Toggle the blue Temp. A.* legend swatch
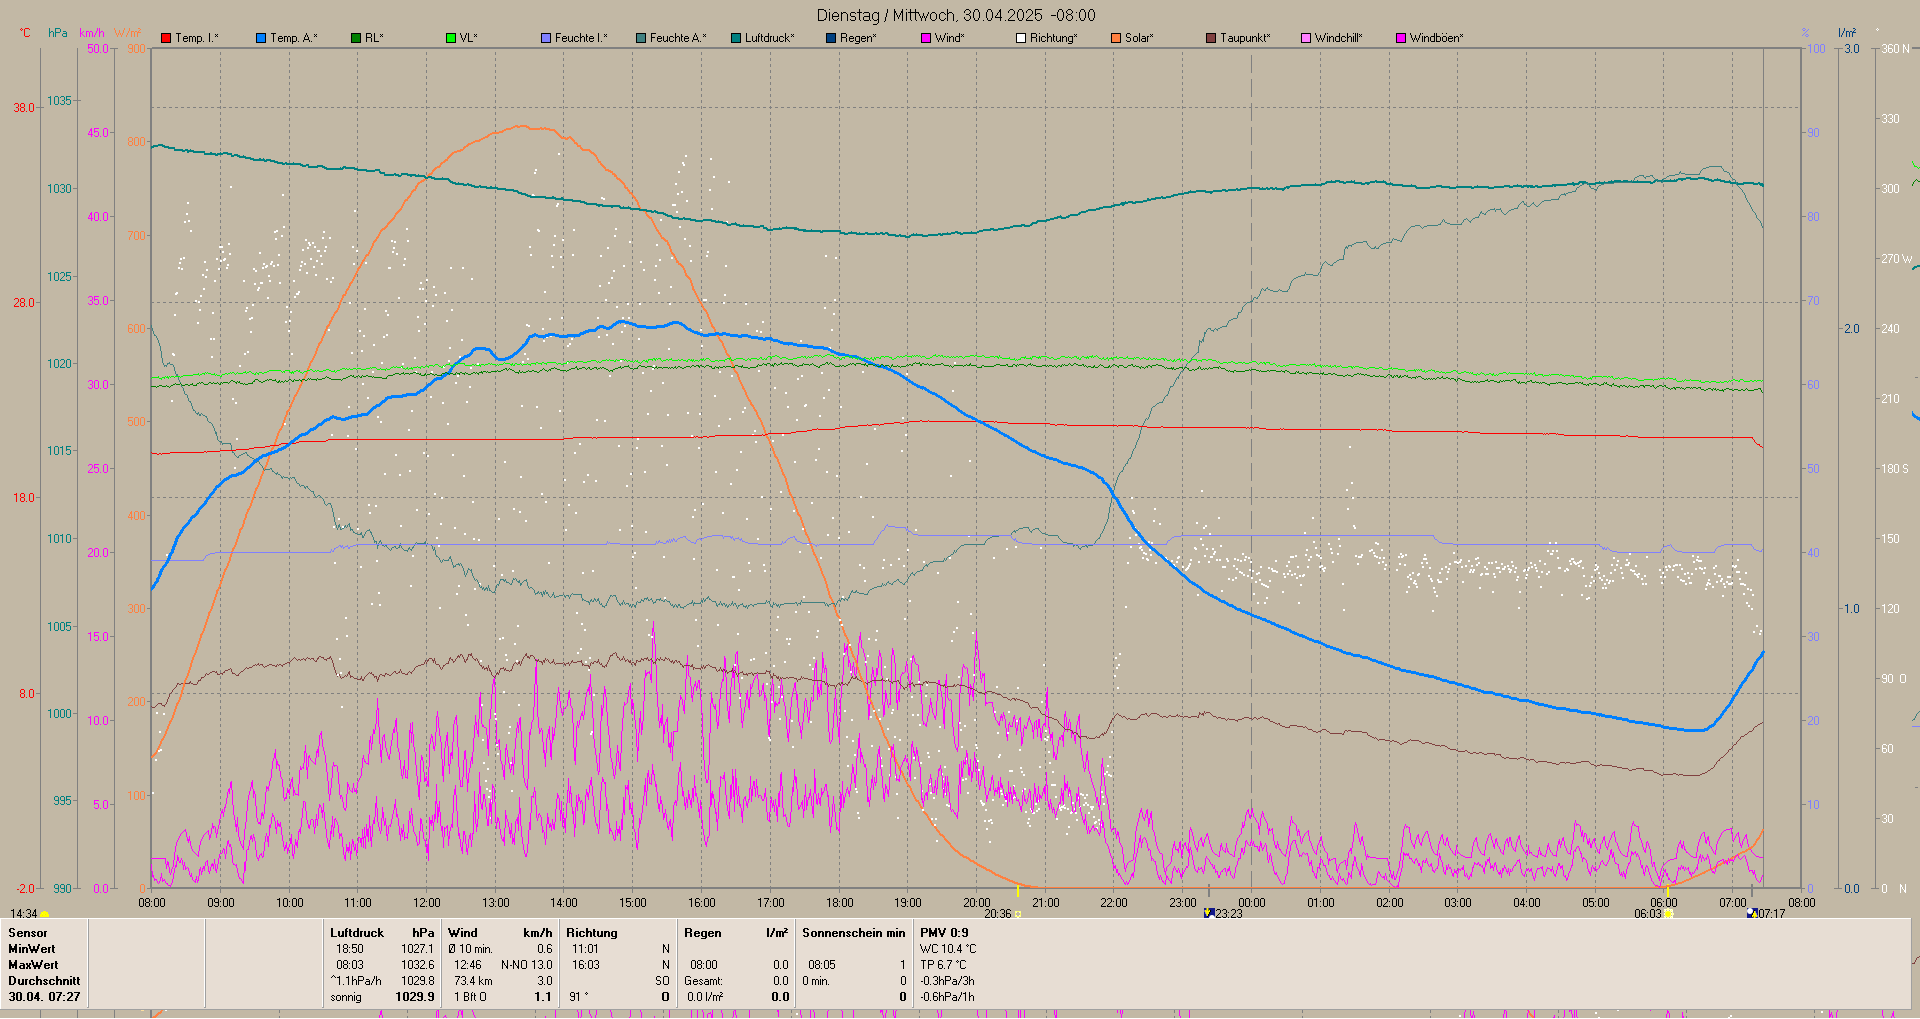Viewport: 1920px width, 1019px height. point(261,38)
